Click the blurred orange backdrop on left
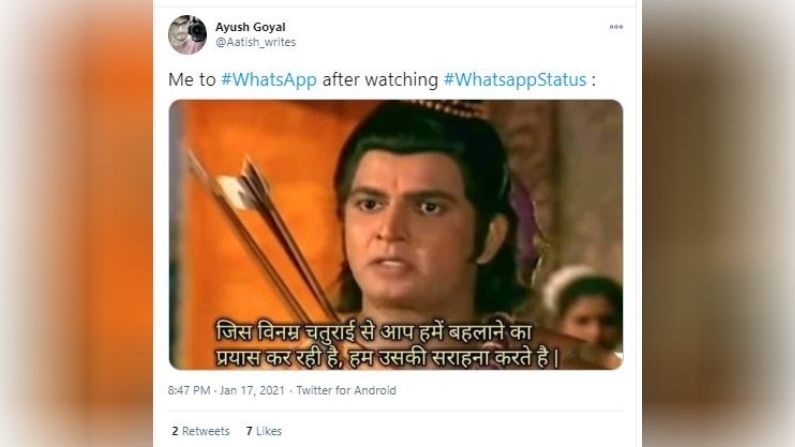 point(76,224)
